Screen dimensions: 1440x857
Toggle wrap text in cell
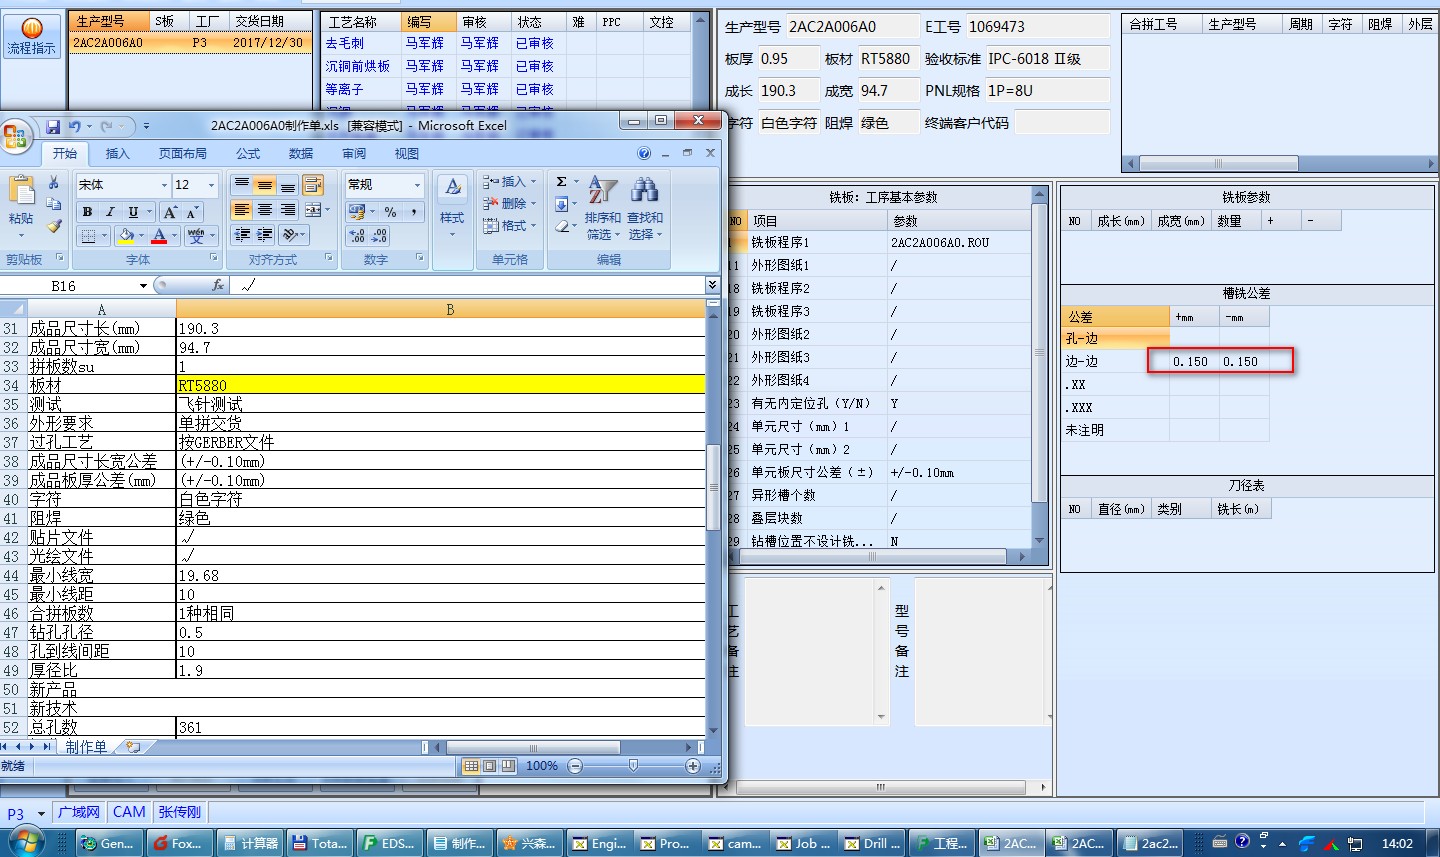[313, 185]
